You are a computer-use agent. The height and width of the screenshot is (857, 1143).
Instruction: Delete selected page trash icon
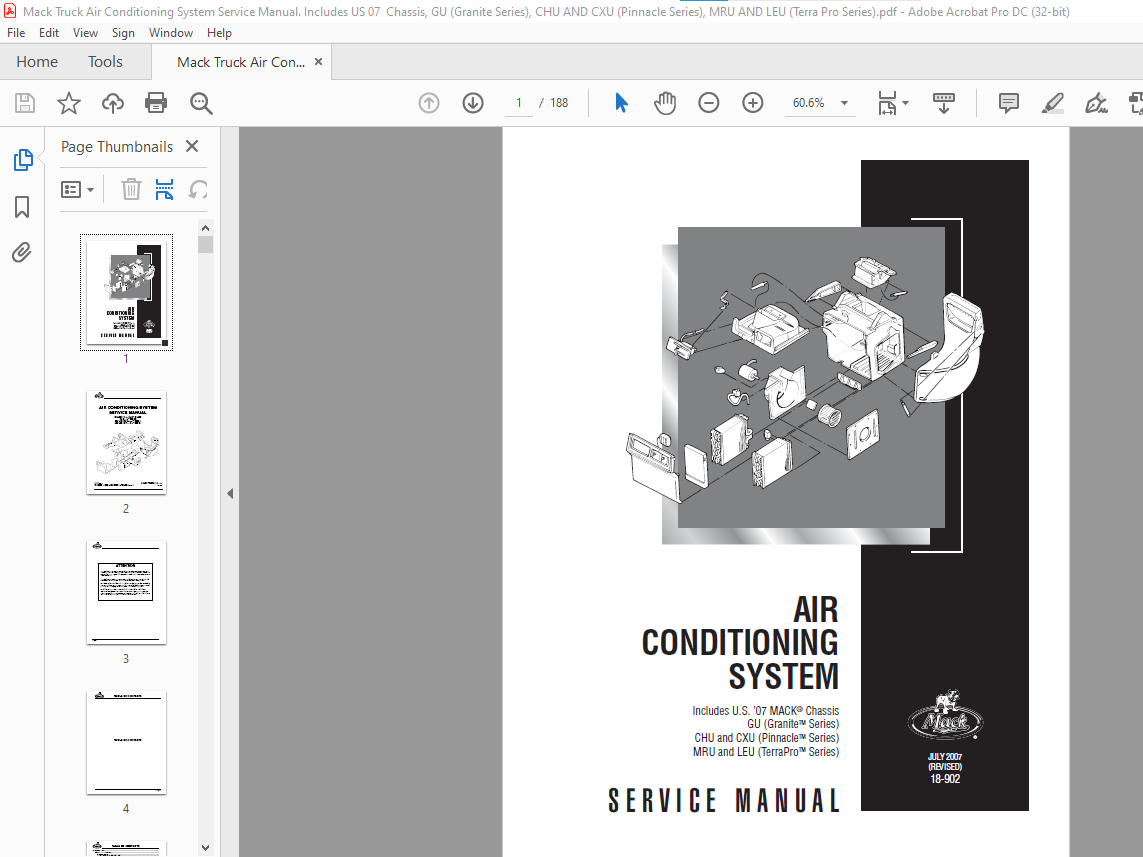(x=131, y=189)
